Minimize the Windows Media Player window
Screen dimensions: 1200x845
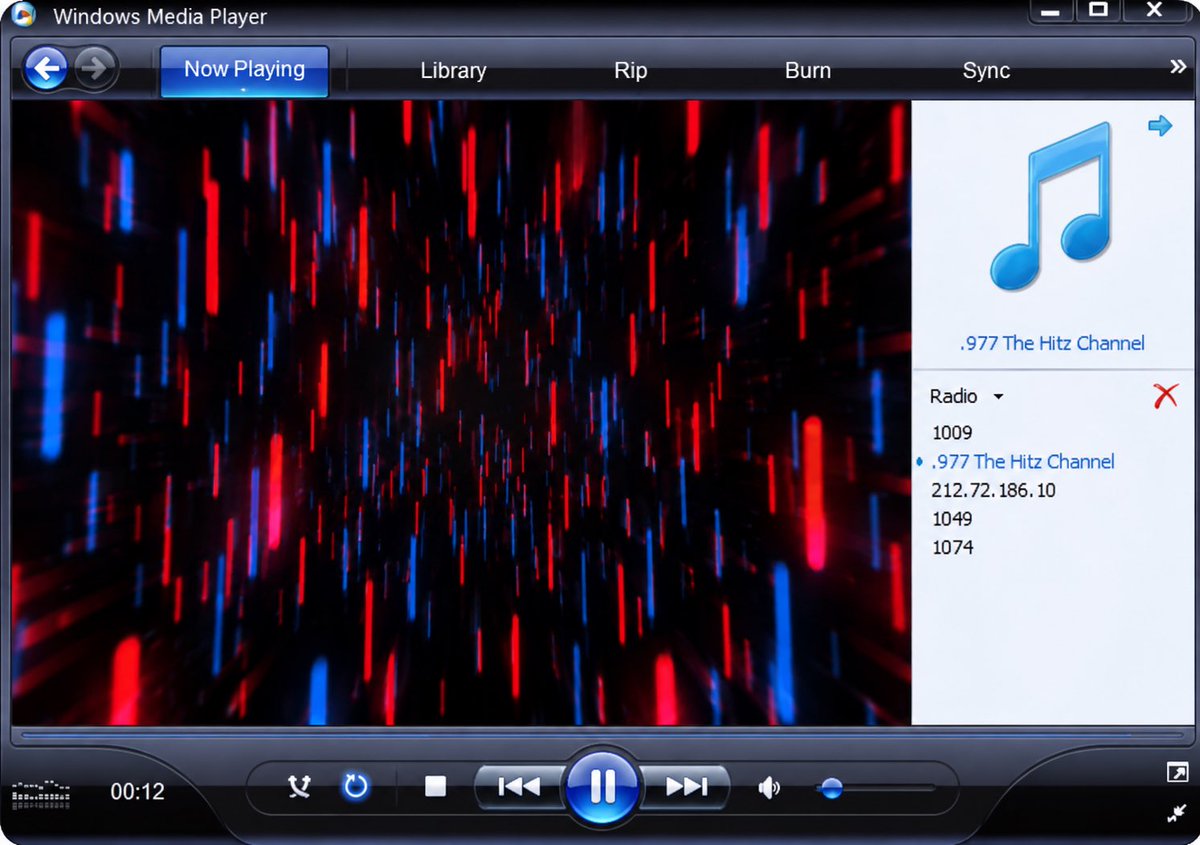[1050, 11]
